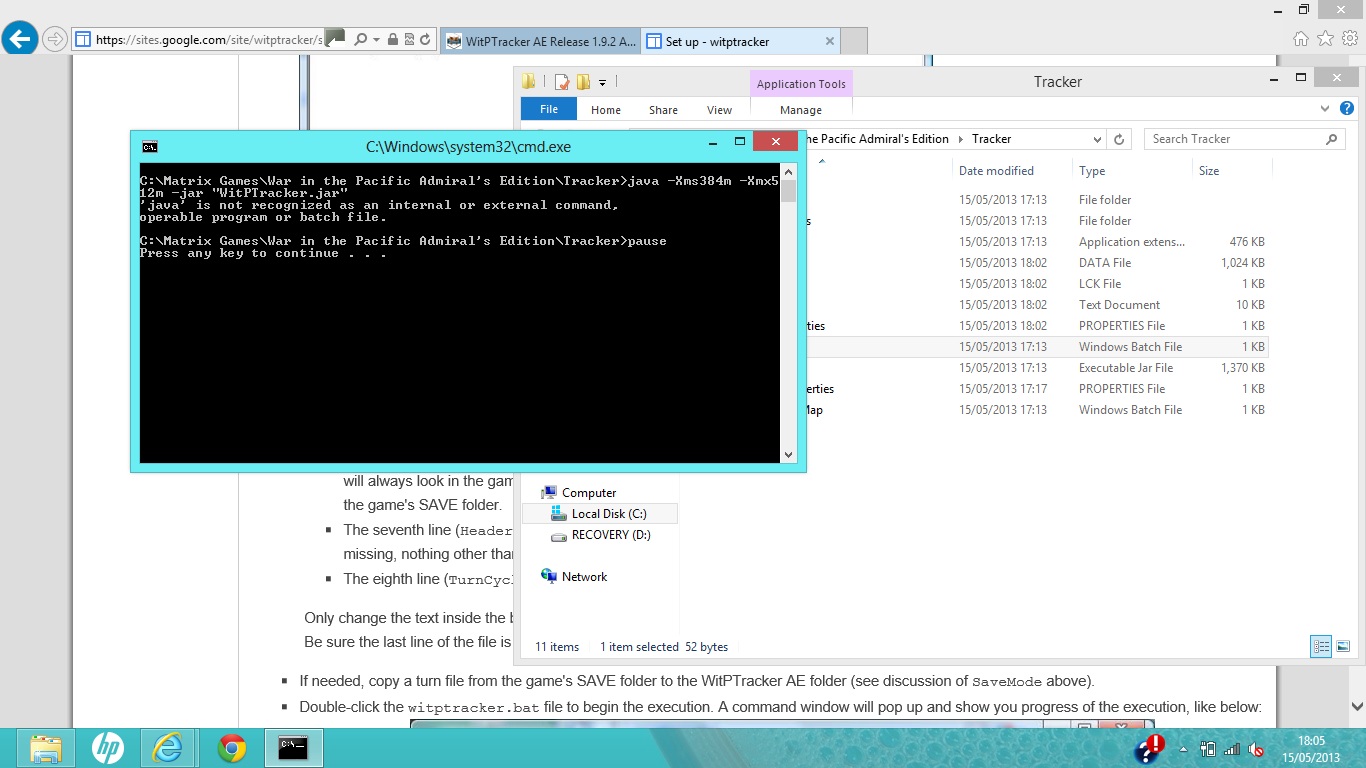The height and width of the screenshot is (768, 1366).
Task: Expand the Explorer ribbon chevron
Action: coord(1326,109)
